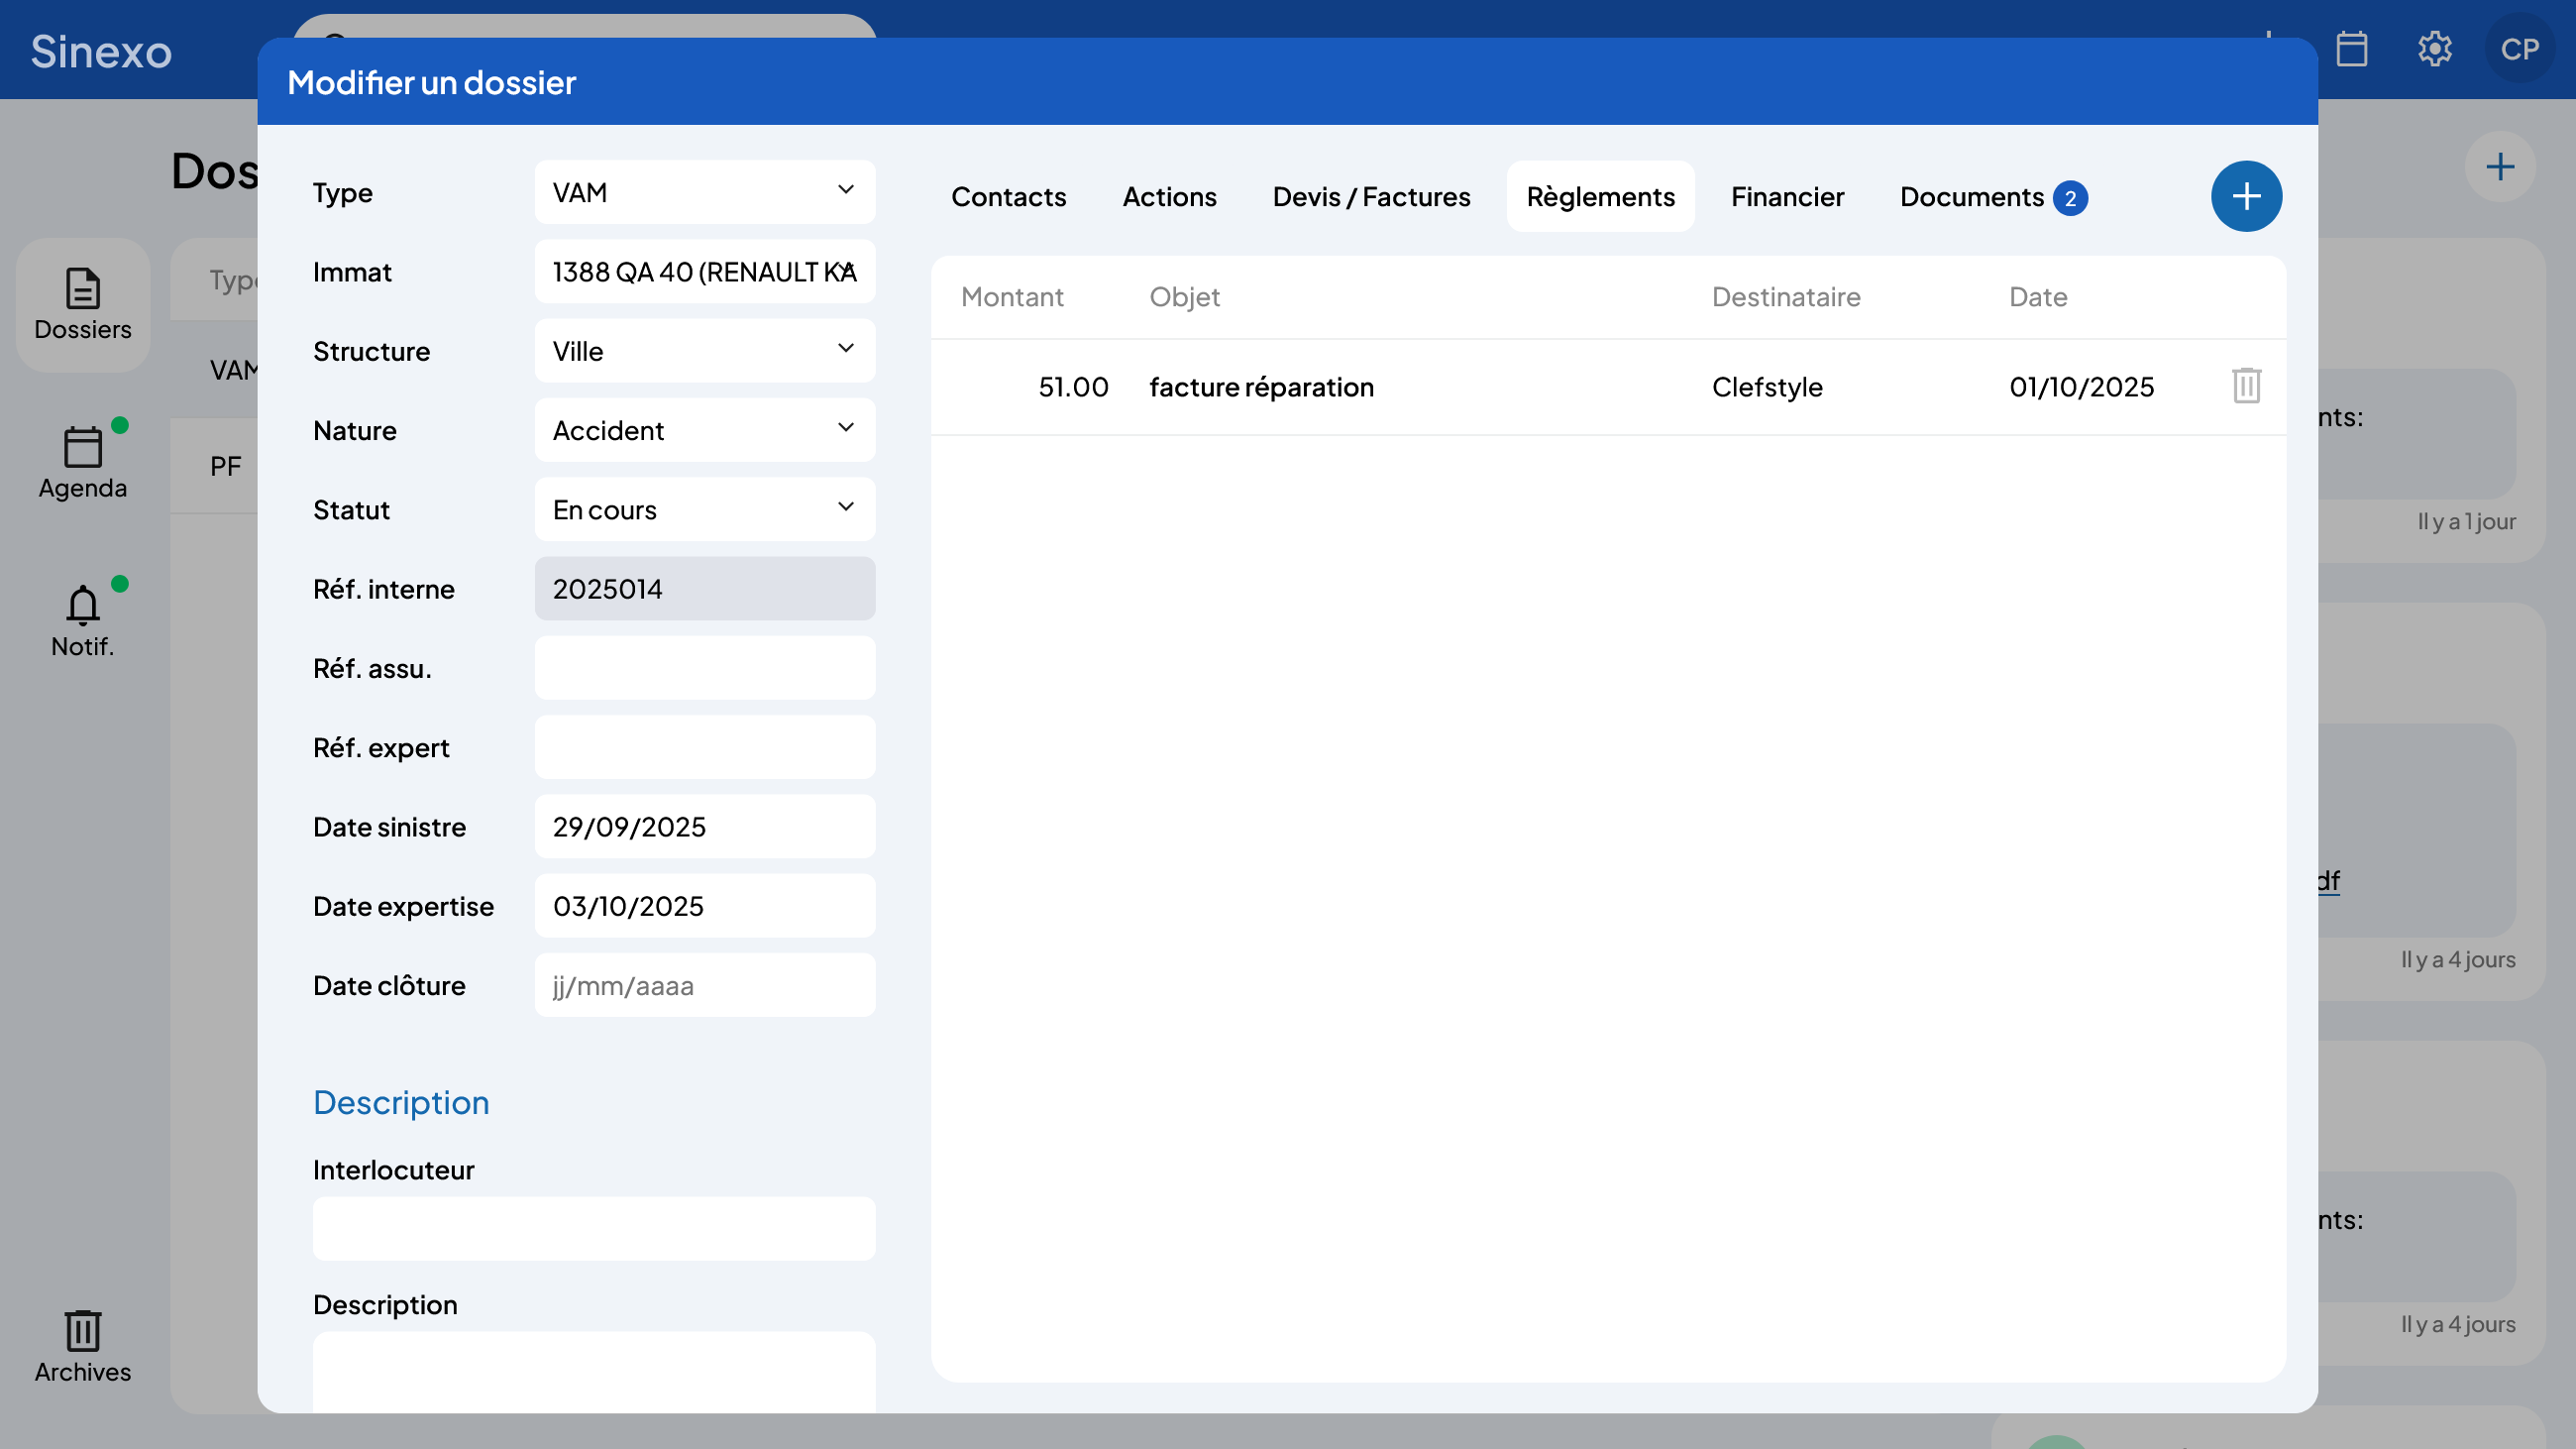Delete the facture réparation payment row
Screen dimensions: 2576x1449
coord(2245,386)
